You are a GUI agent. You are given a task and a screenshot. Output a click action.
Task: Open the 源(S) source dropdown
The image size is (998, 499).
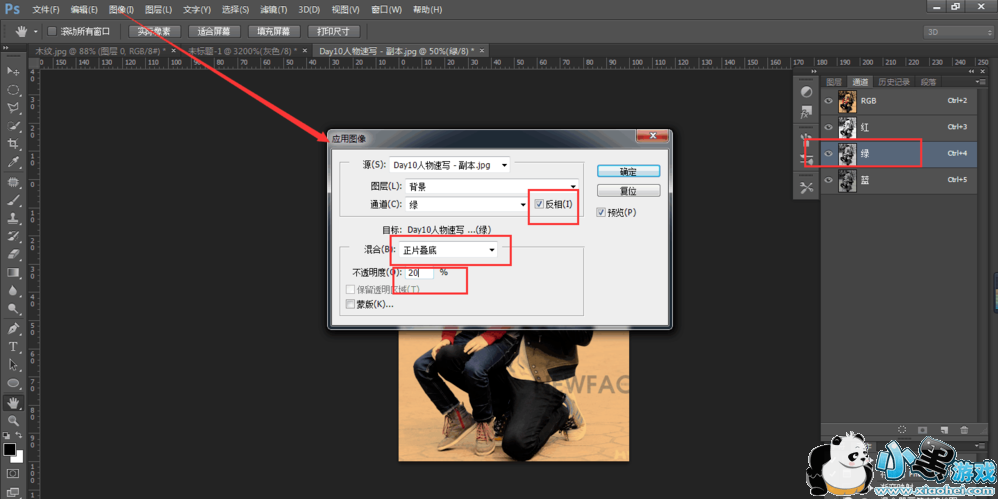(x=449, y=165)
